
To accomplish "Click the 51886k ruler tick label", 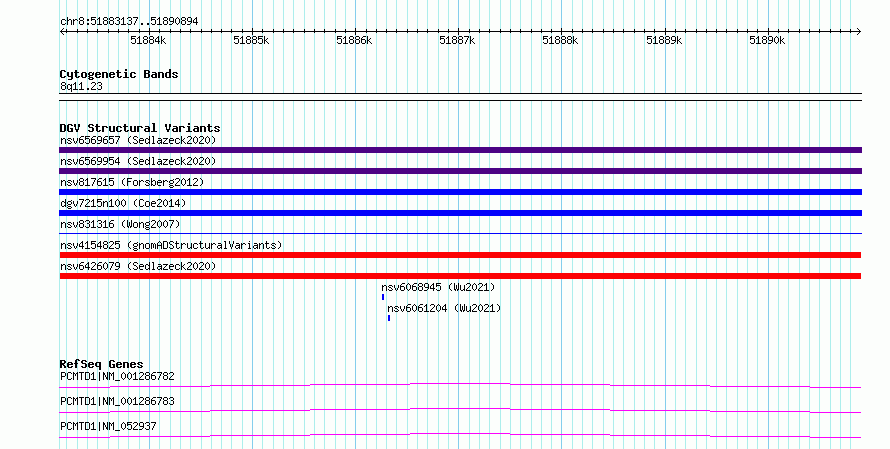I will (354, 40).
